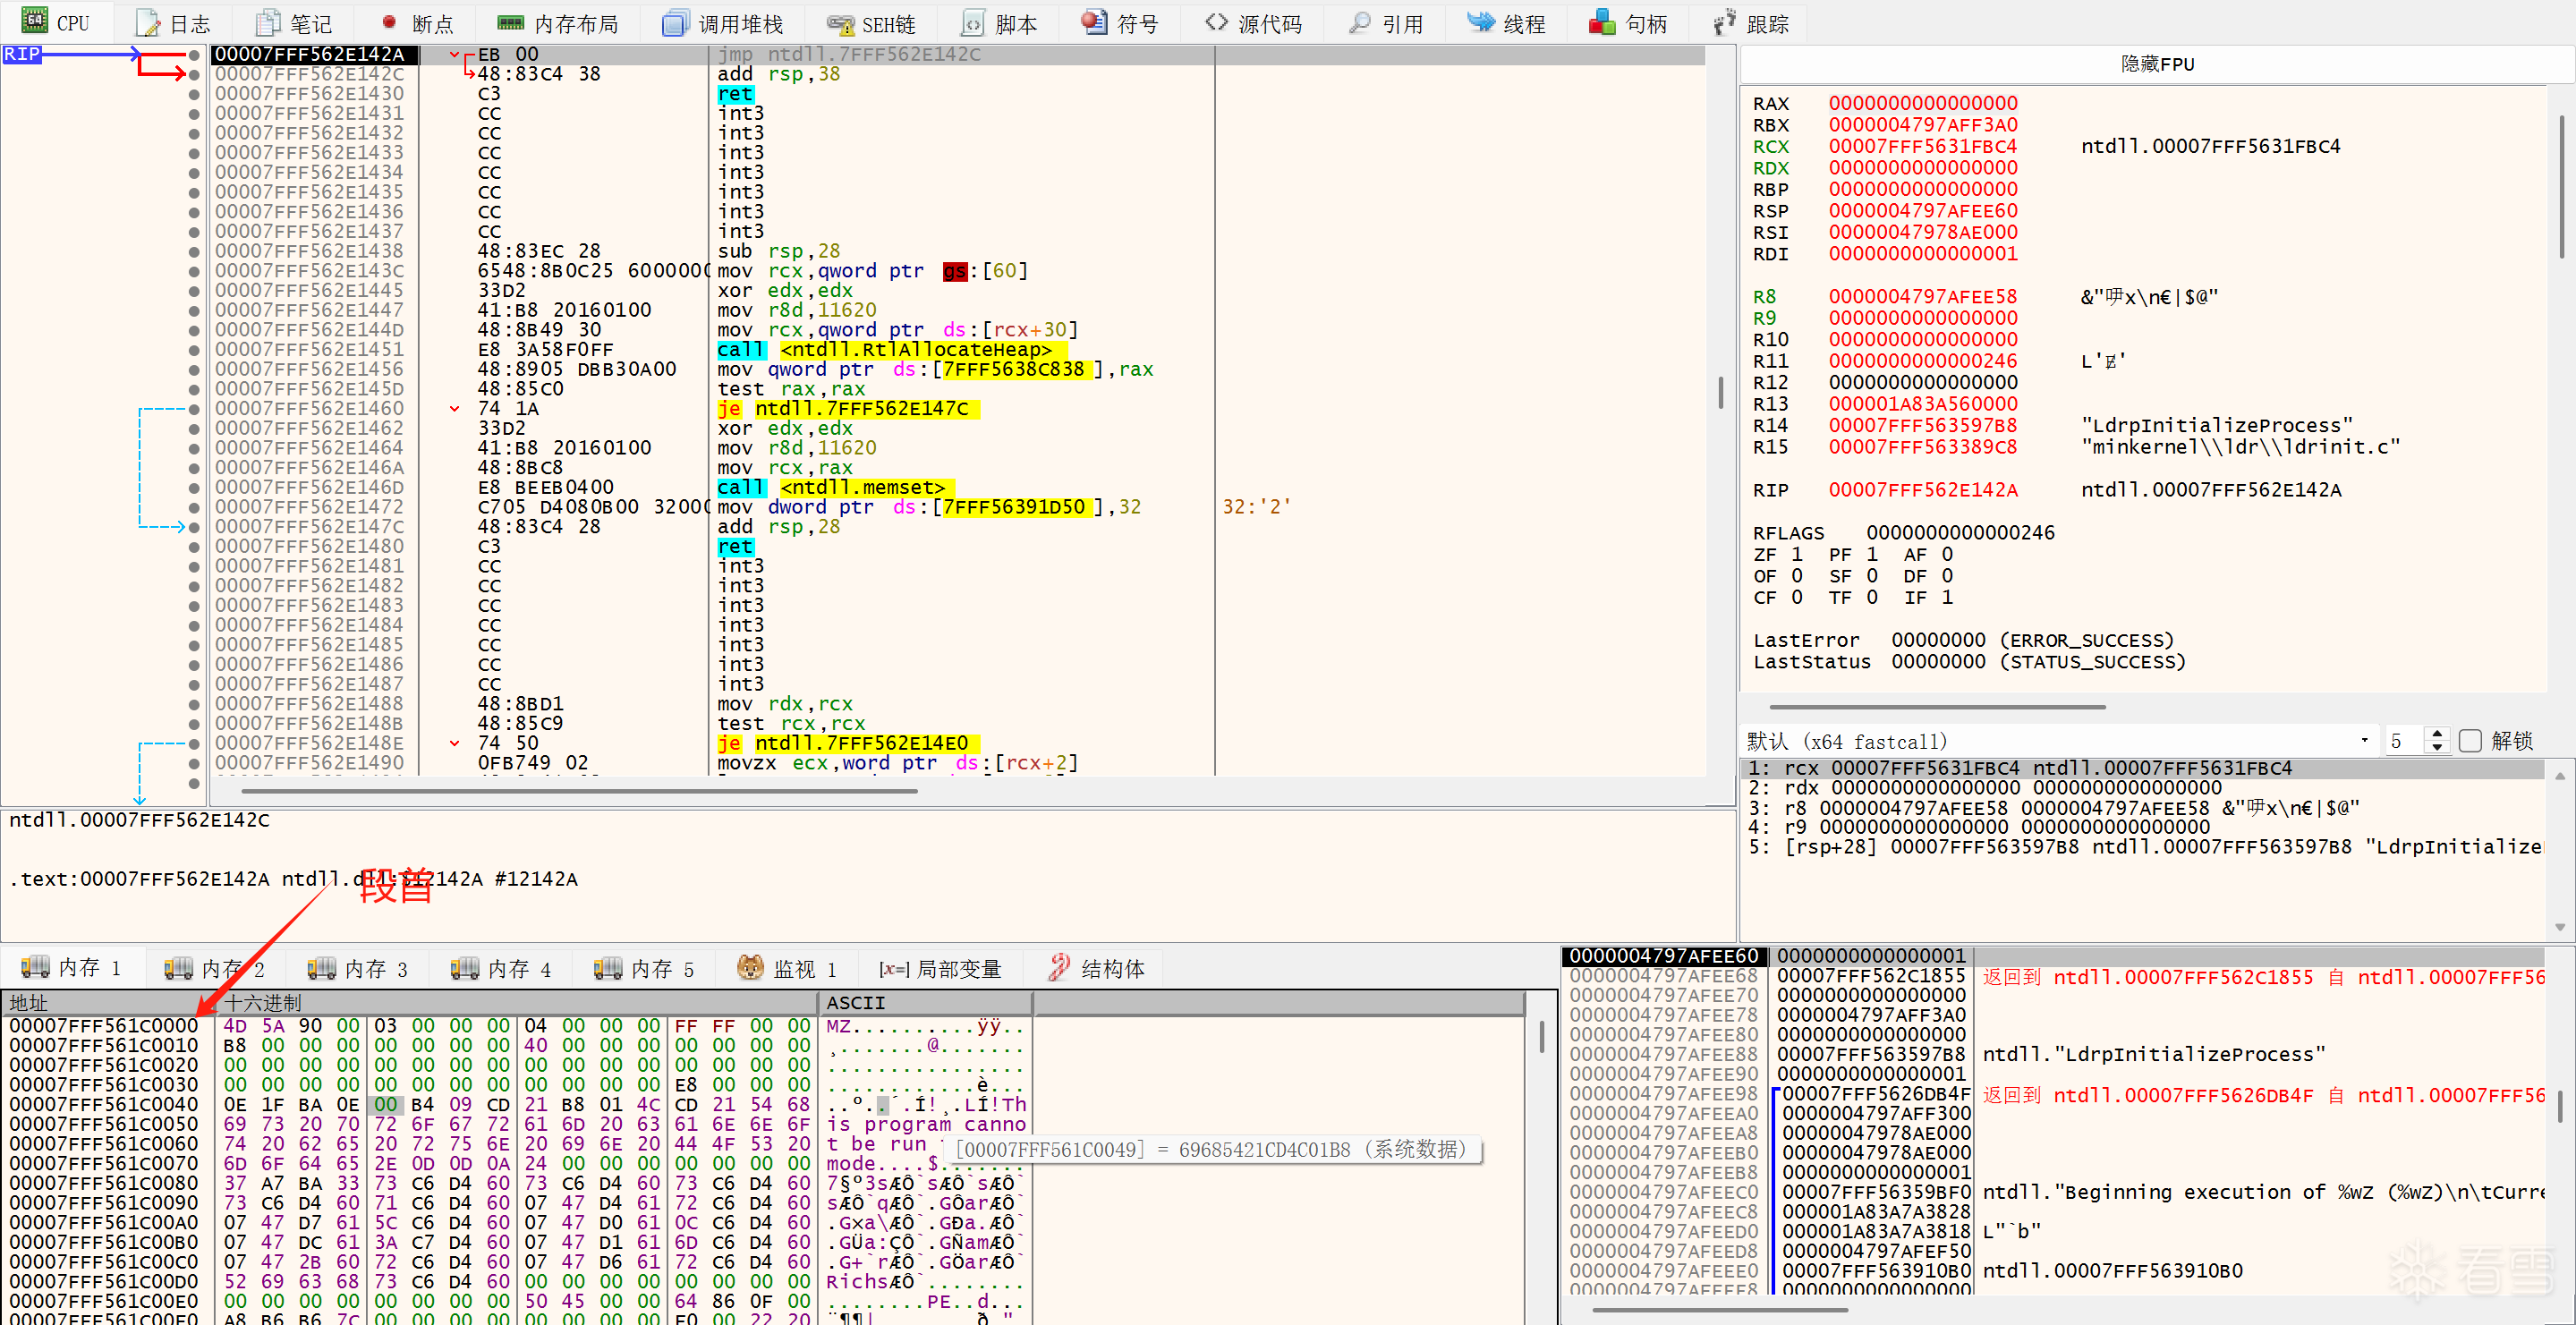The image size is (2576, 1325).
Task: Open the 线程 threads tab icon
Action: coord(1481,22)
